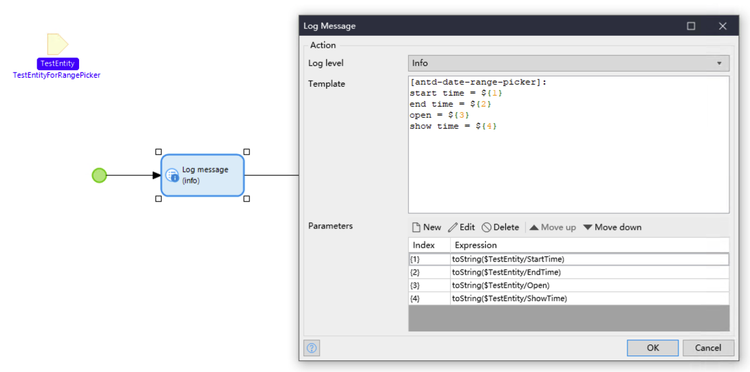Select the green start event circle

99,175
